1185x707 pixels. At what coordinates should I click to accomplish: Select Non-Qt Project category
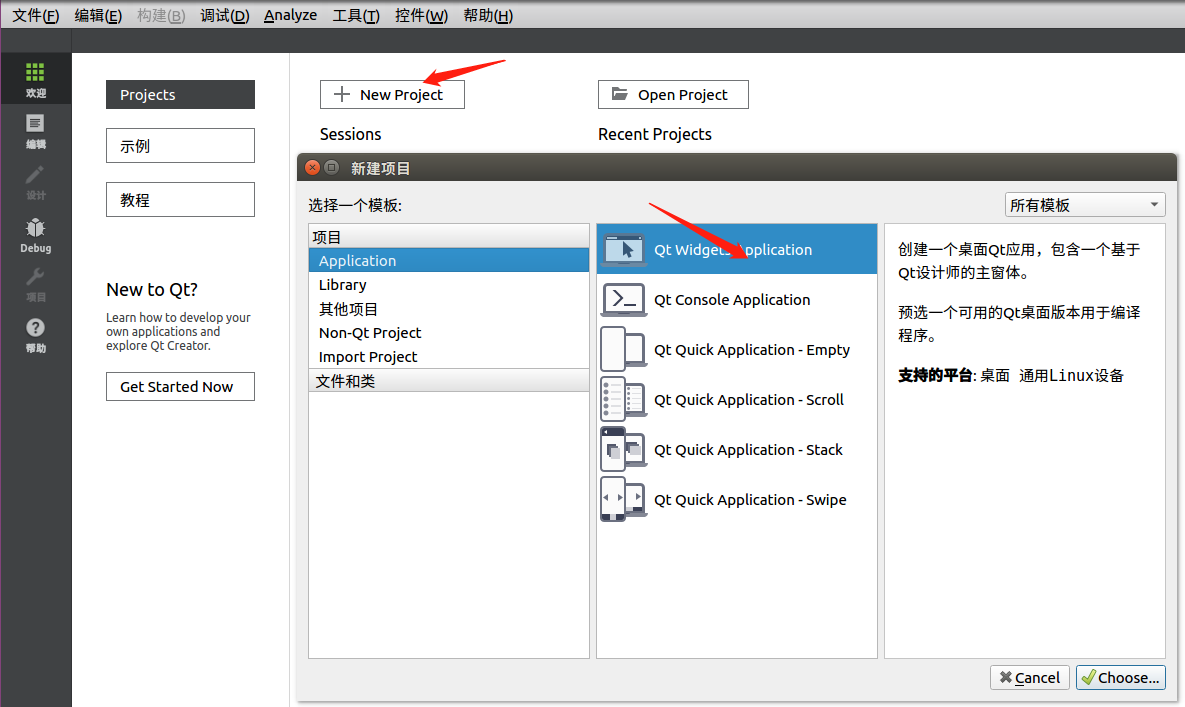coord(449,333)
